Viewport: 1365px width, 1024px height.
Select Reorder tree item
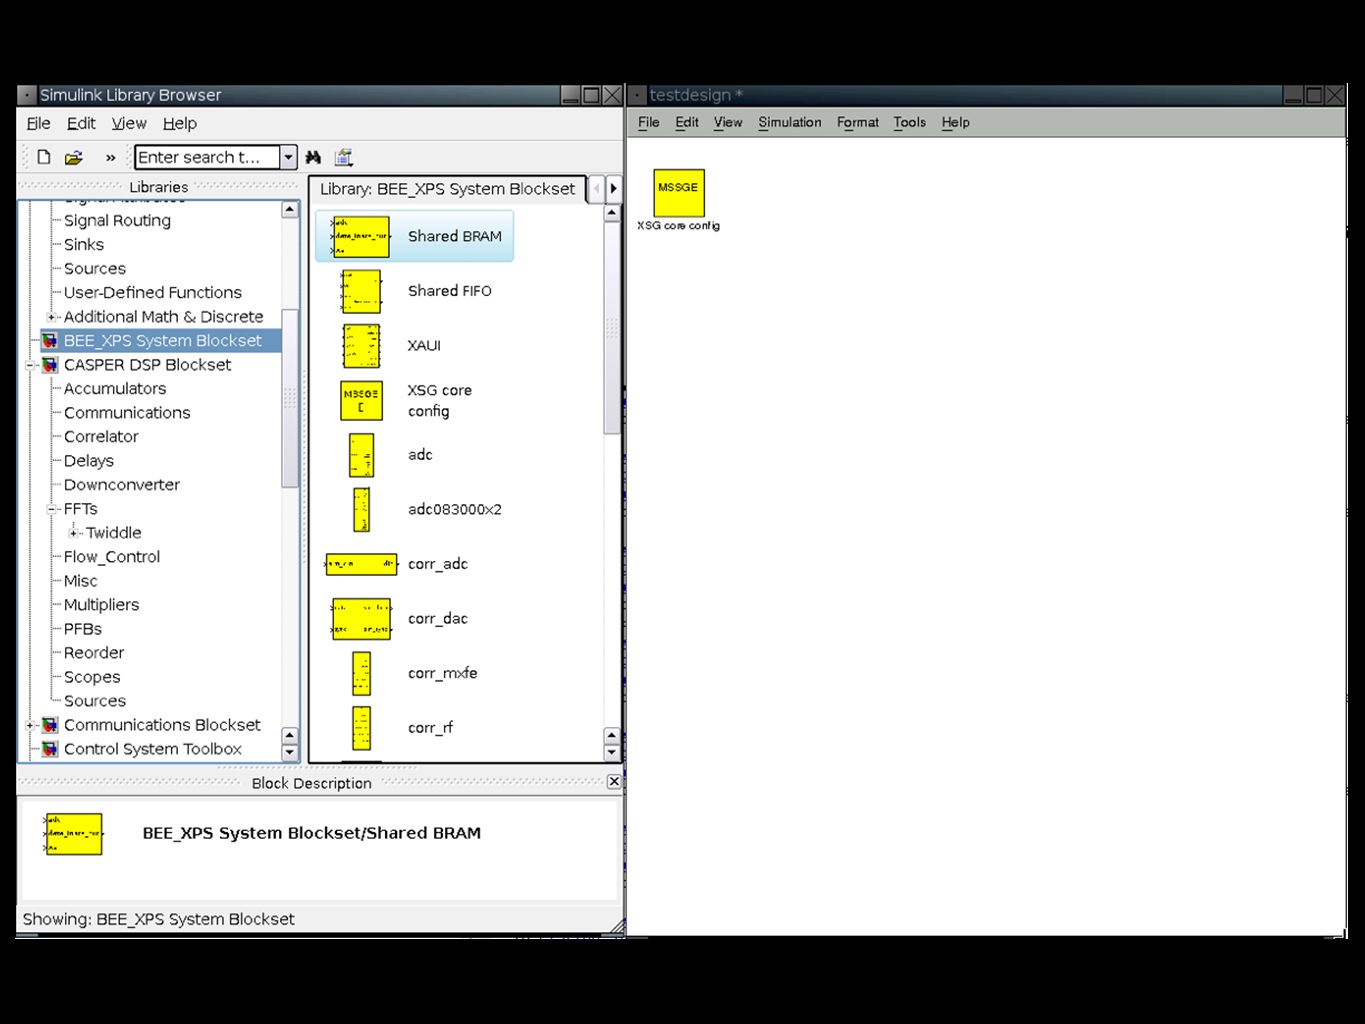94,653
